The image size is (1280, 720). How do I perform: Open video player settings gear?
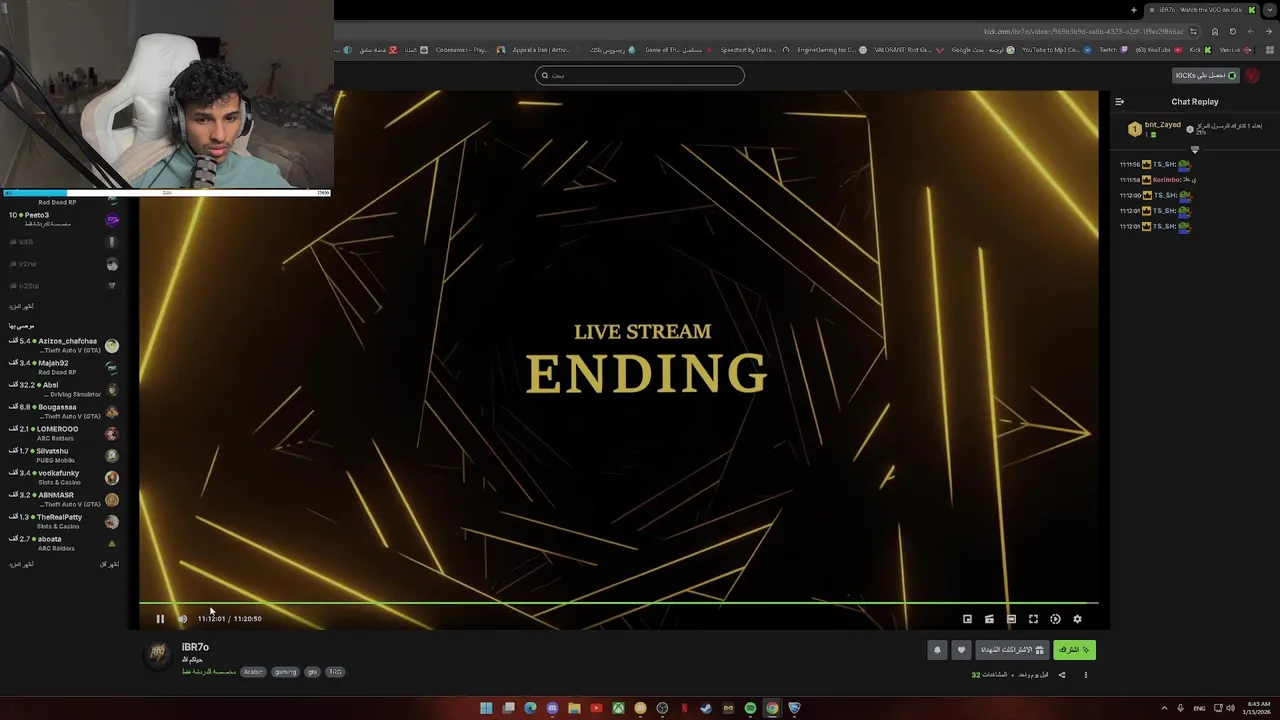(x=1077, y=619)
